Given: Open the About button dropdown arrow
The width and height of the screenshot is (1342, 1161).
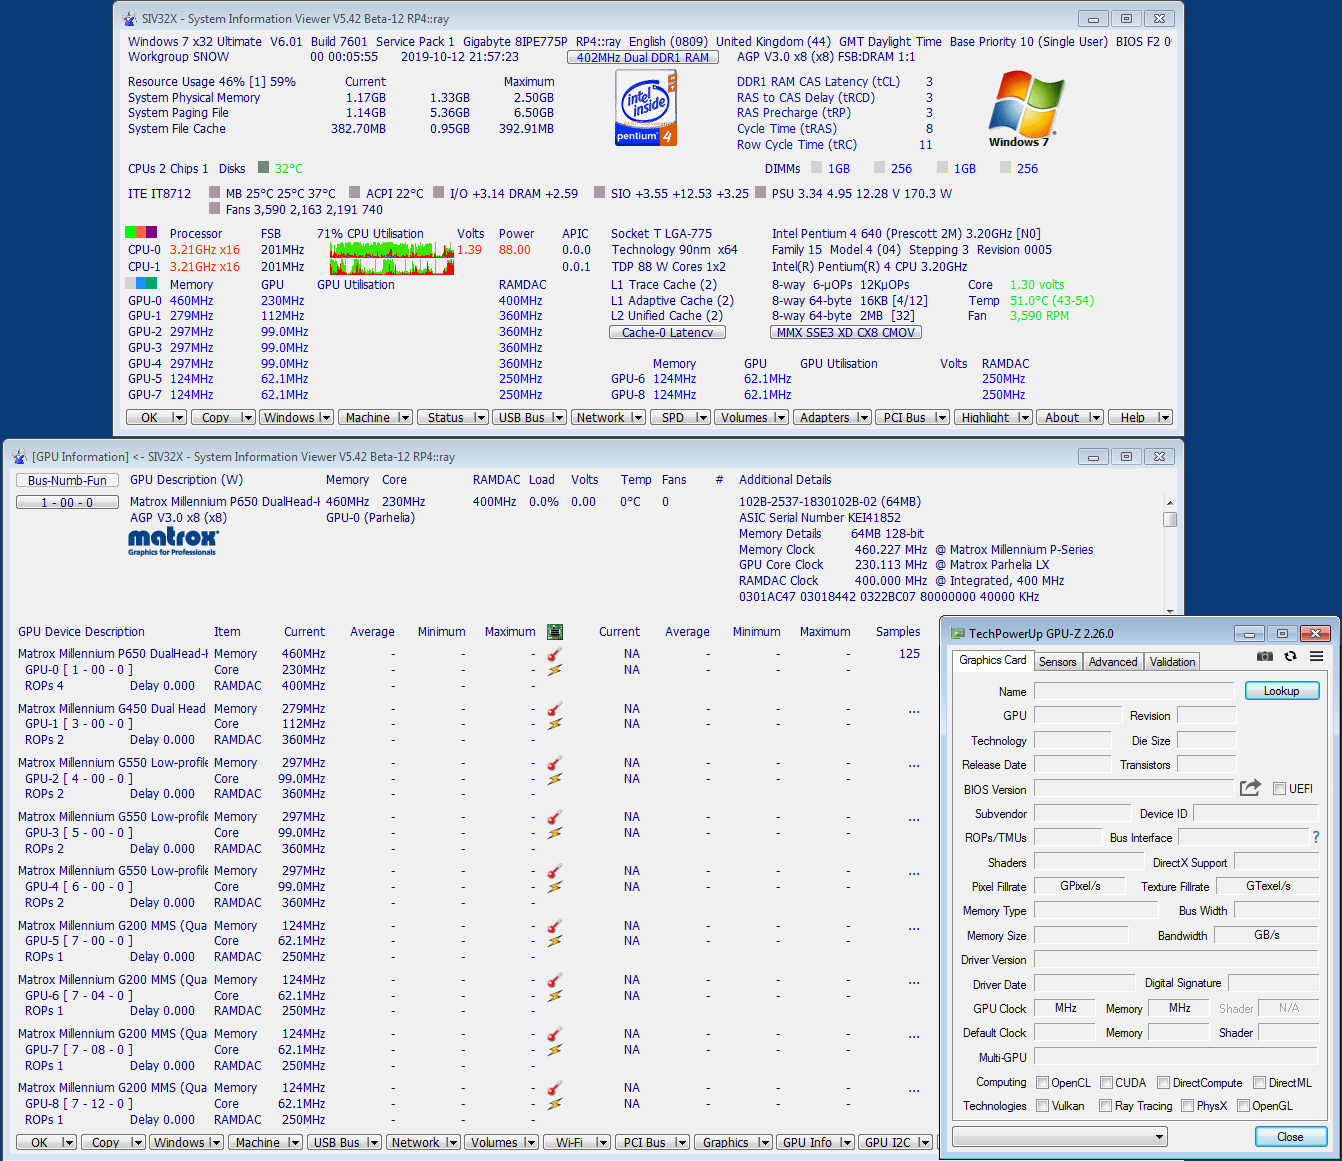Looking at the screenshot, I should point(1094,418).
